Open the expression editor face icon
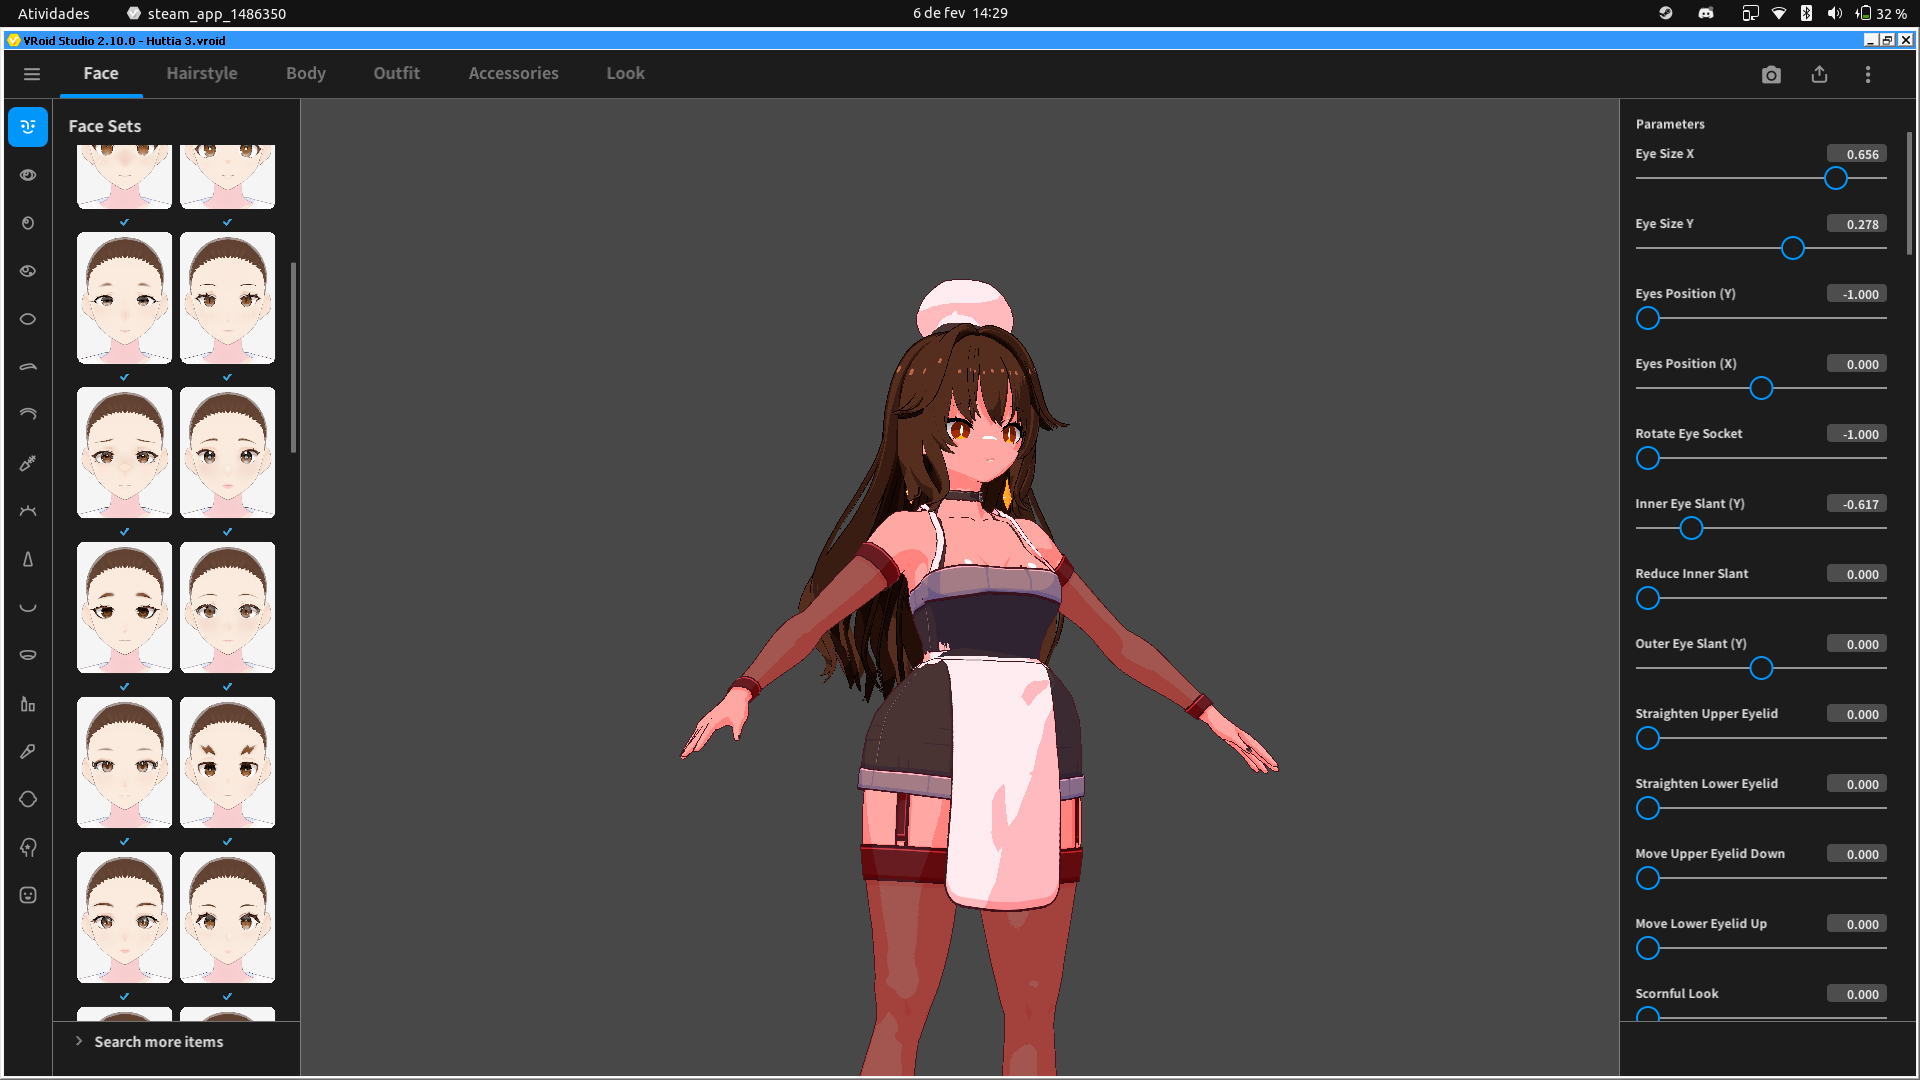The height and width of the screenshot is (1080, 1920). pos(28,895)
